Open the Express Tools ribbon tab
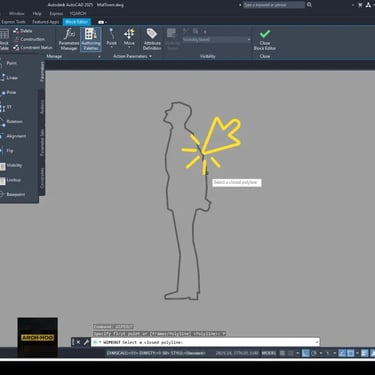This screenshot has width=375, height=375. point(13,22)
